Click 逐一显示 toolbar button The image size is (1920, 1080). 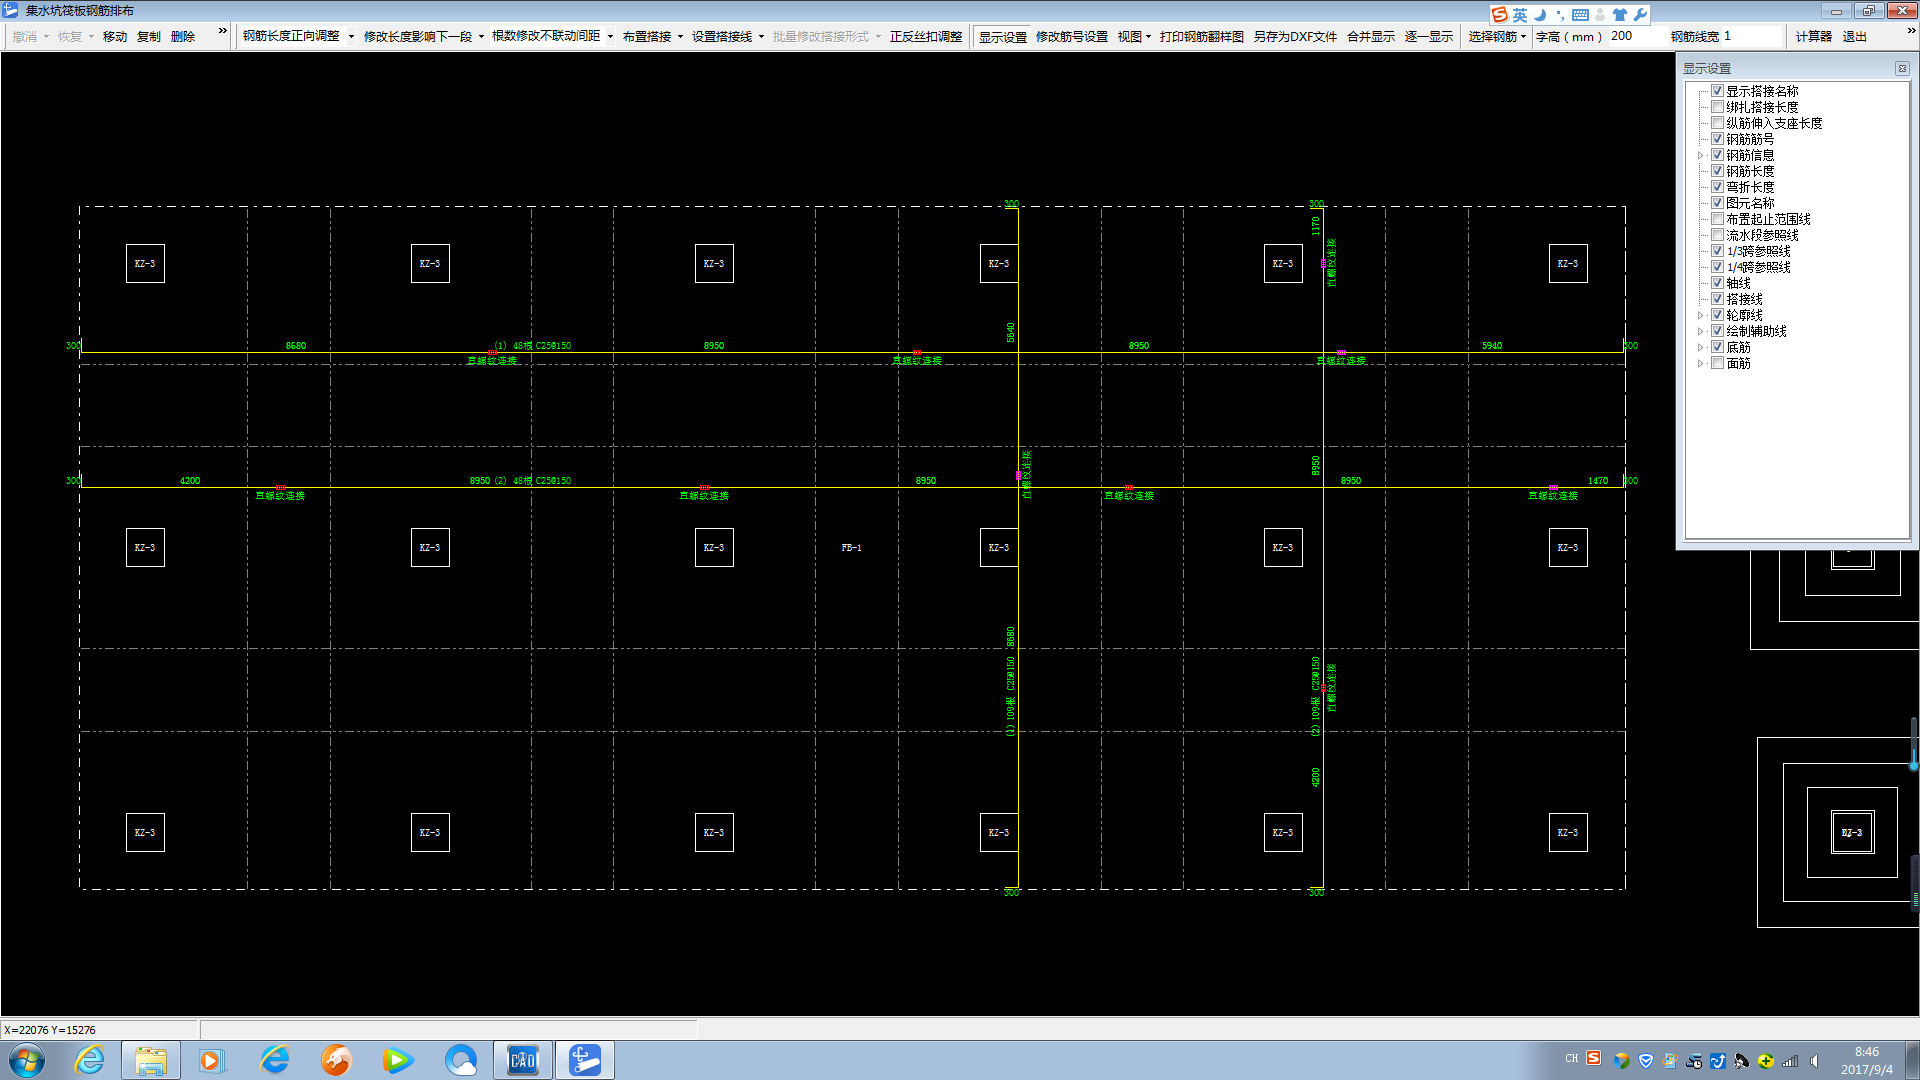pos(1429,36)
